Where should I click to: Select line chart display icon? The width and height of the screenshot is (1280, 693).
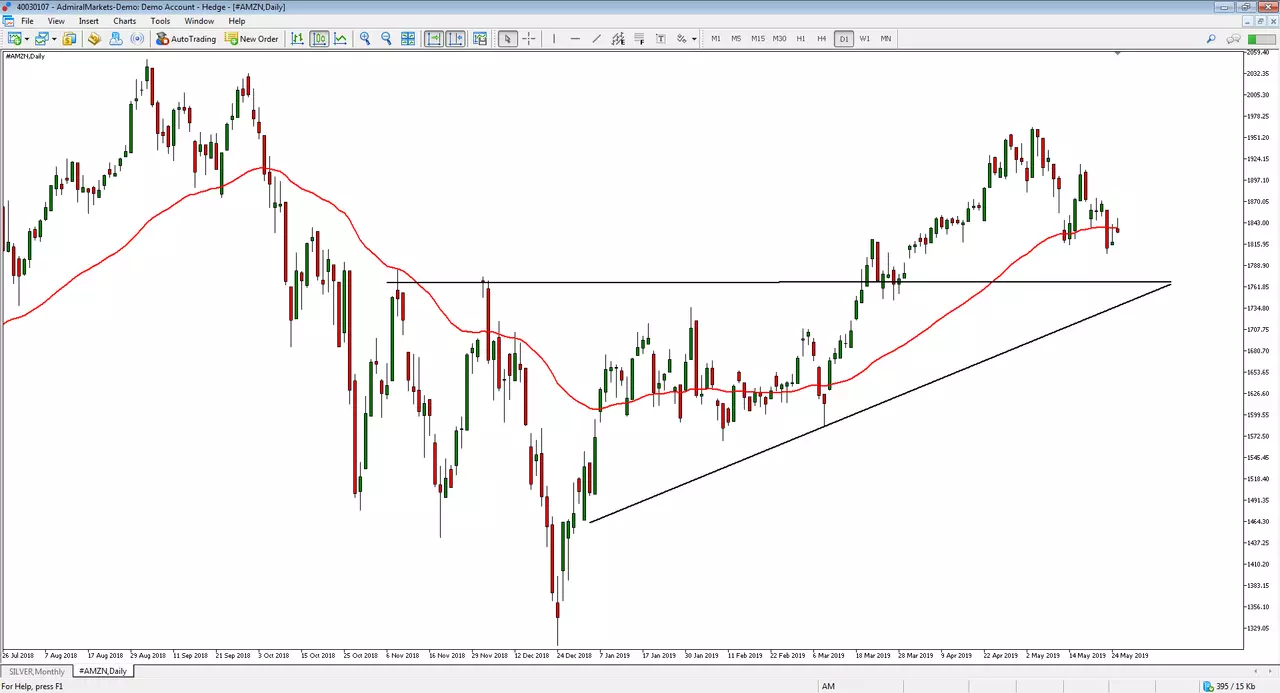(x=341, y=39)
